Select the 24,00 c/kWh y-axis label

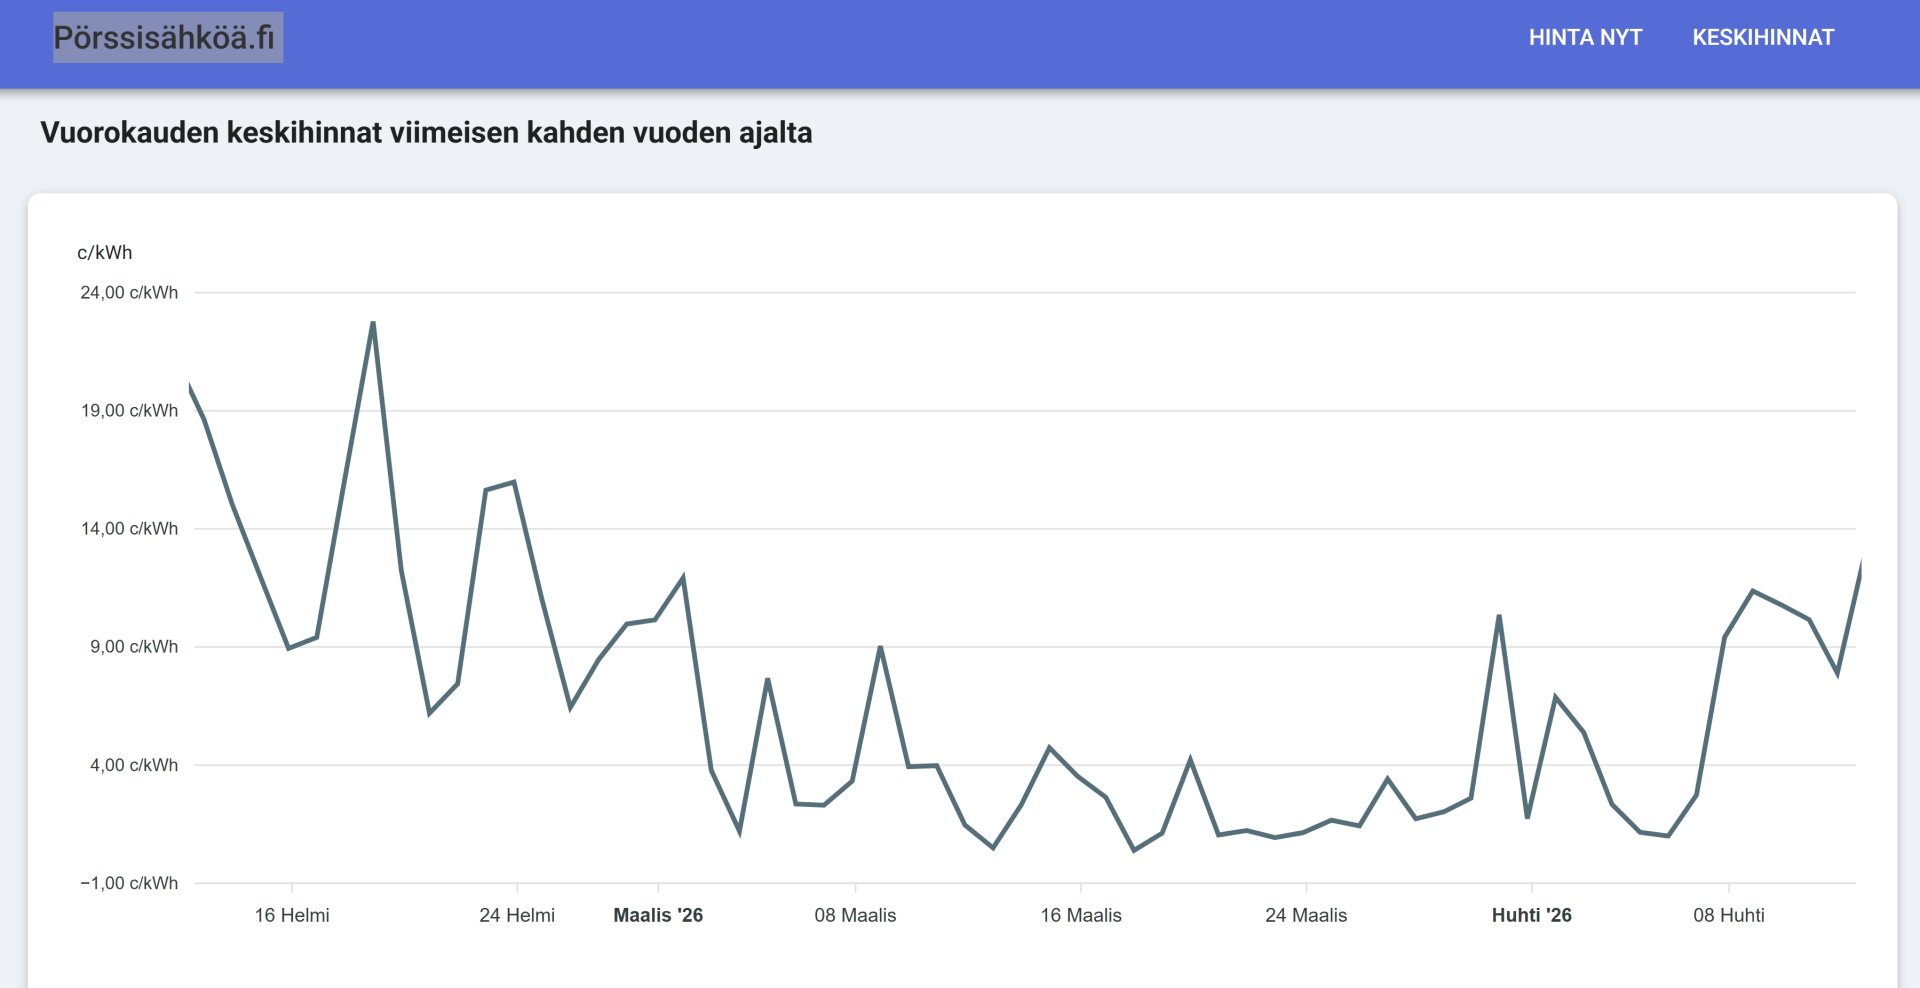click(129, 293)
